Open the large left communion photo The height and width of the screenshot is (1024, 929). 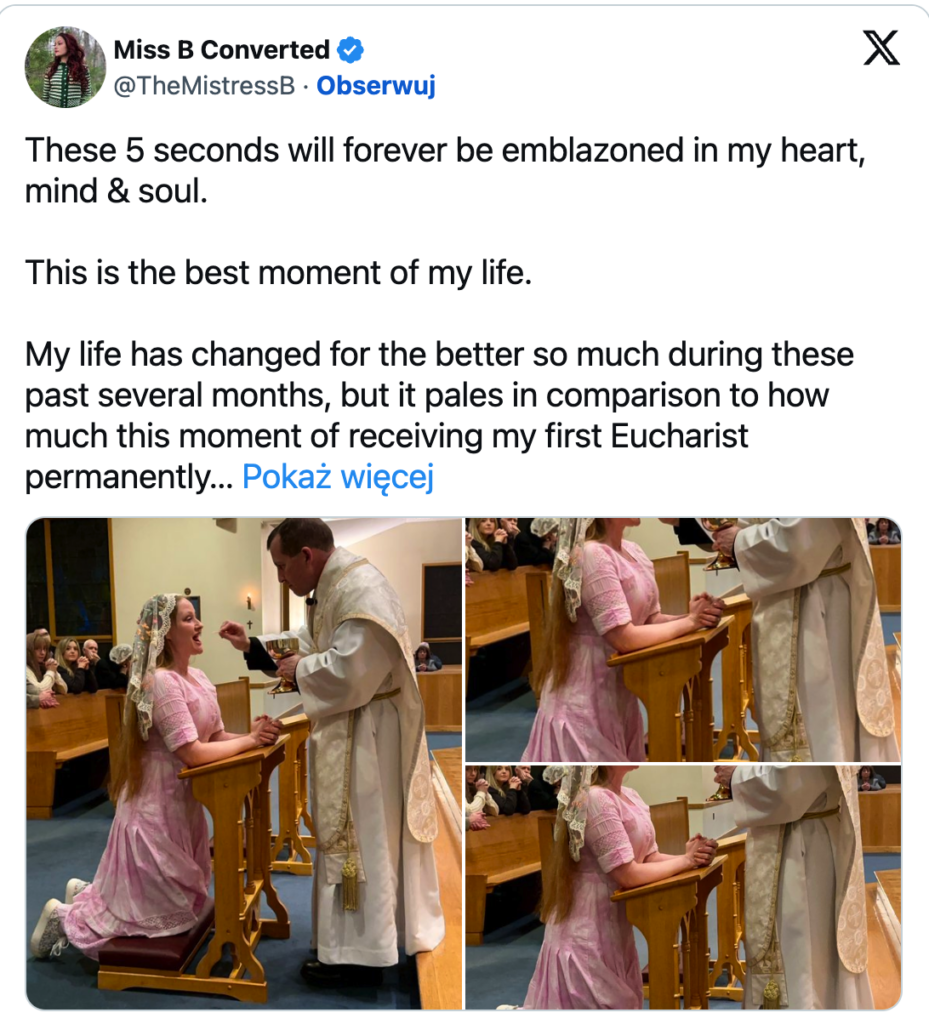243,763
